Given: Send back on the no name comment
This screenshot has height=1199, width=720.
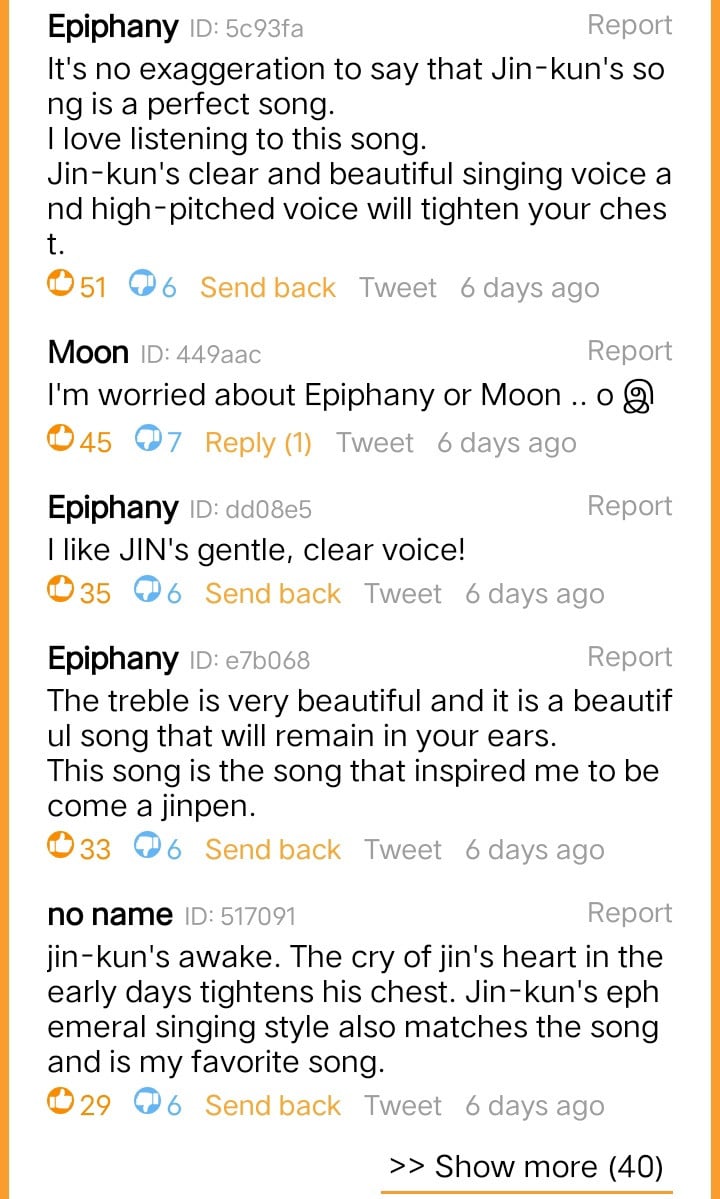Looking at the screenshot, I should (273, 1105).
